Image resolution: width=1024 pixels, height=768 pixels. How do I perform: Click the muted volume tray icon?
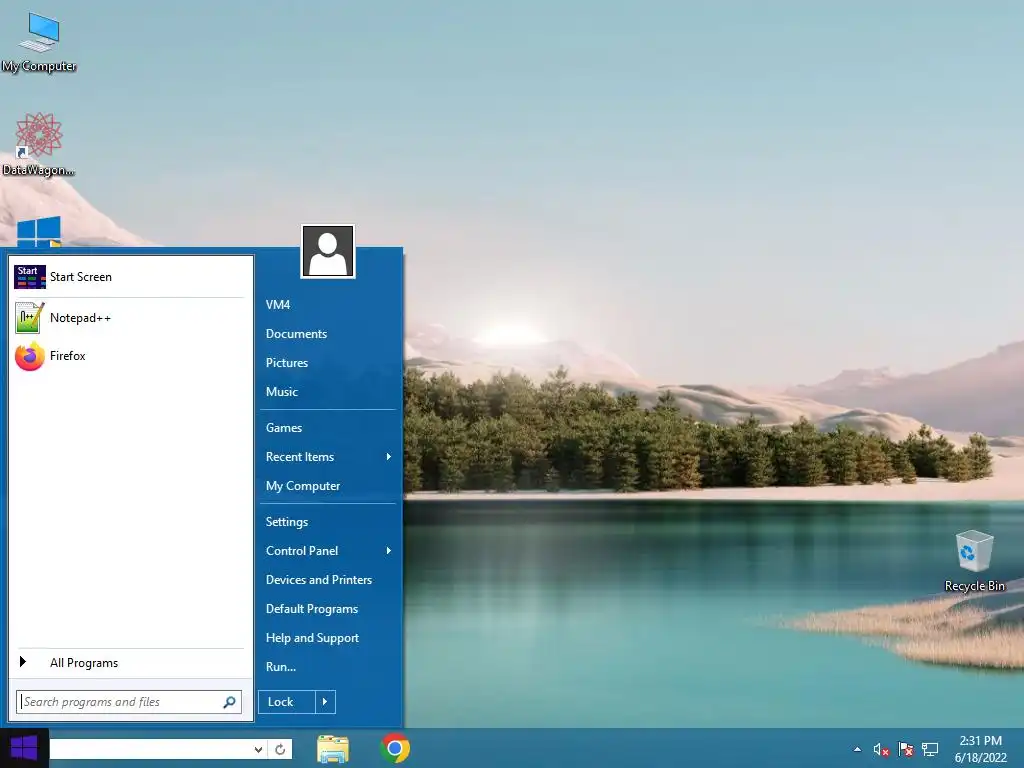(881, 750)
